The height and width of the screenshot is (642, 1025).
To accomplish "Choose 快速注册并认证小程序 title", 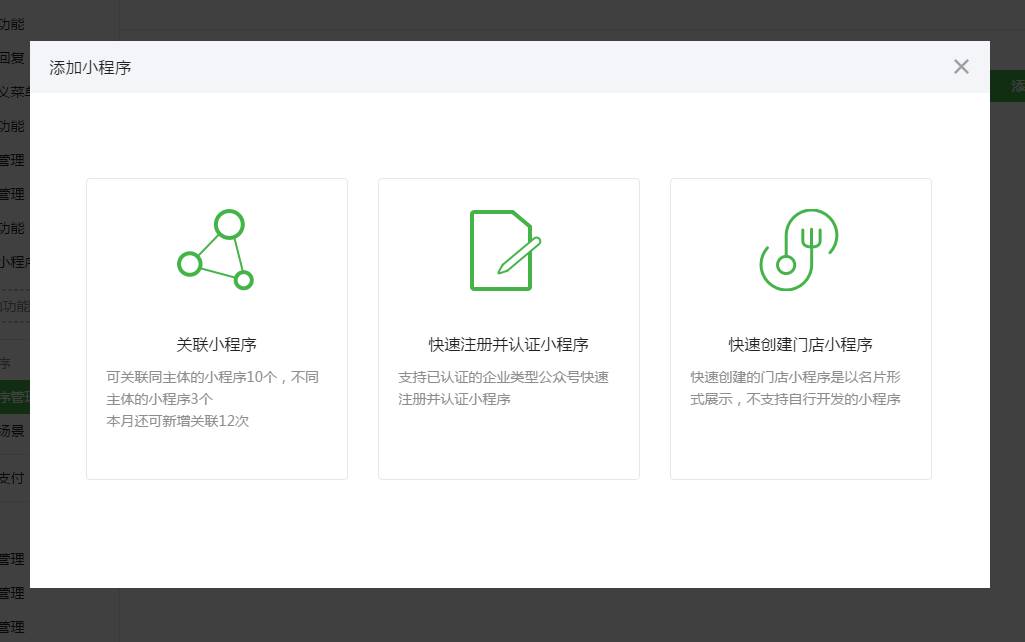I will (x=508, y=344).
